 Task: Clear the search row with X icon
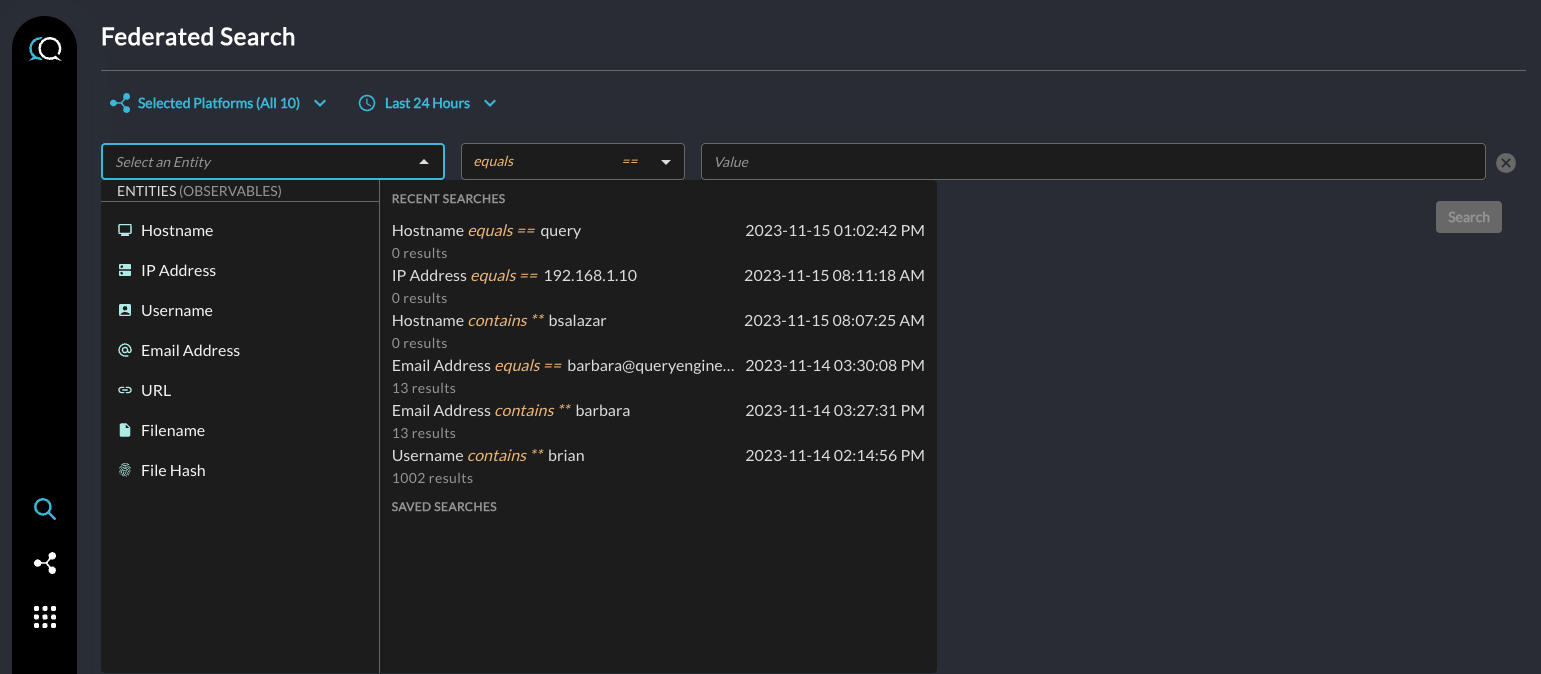[1506, 163]
